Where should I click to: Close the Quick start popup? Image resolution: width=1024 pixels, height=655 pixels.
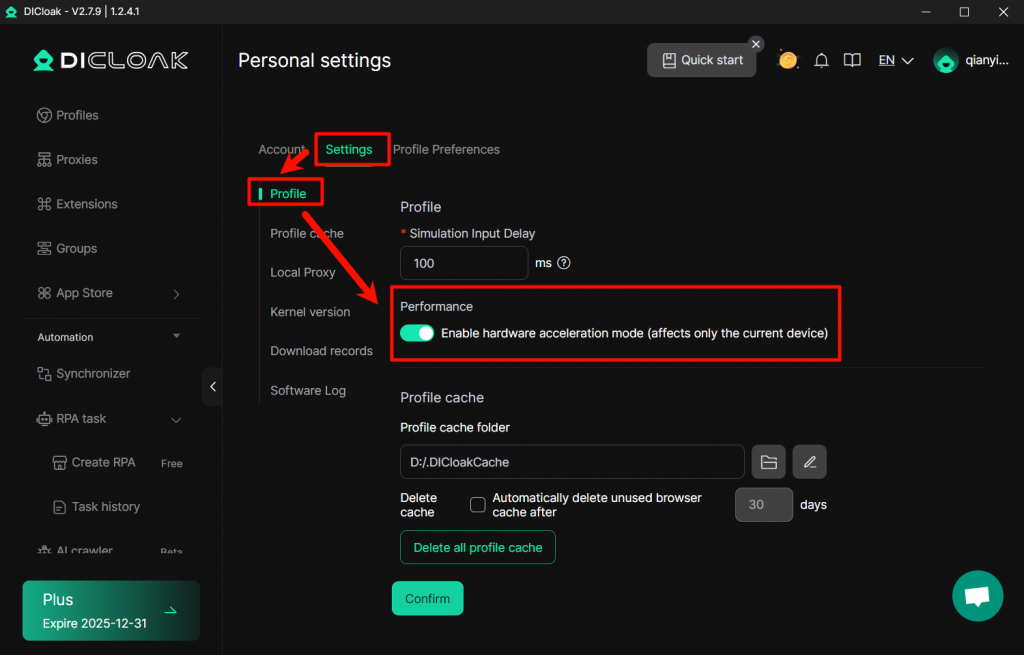point(756,44)
